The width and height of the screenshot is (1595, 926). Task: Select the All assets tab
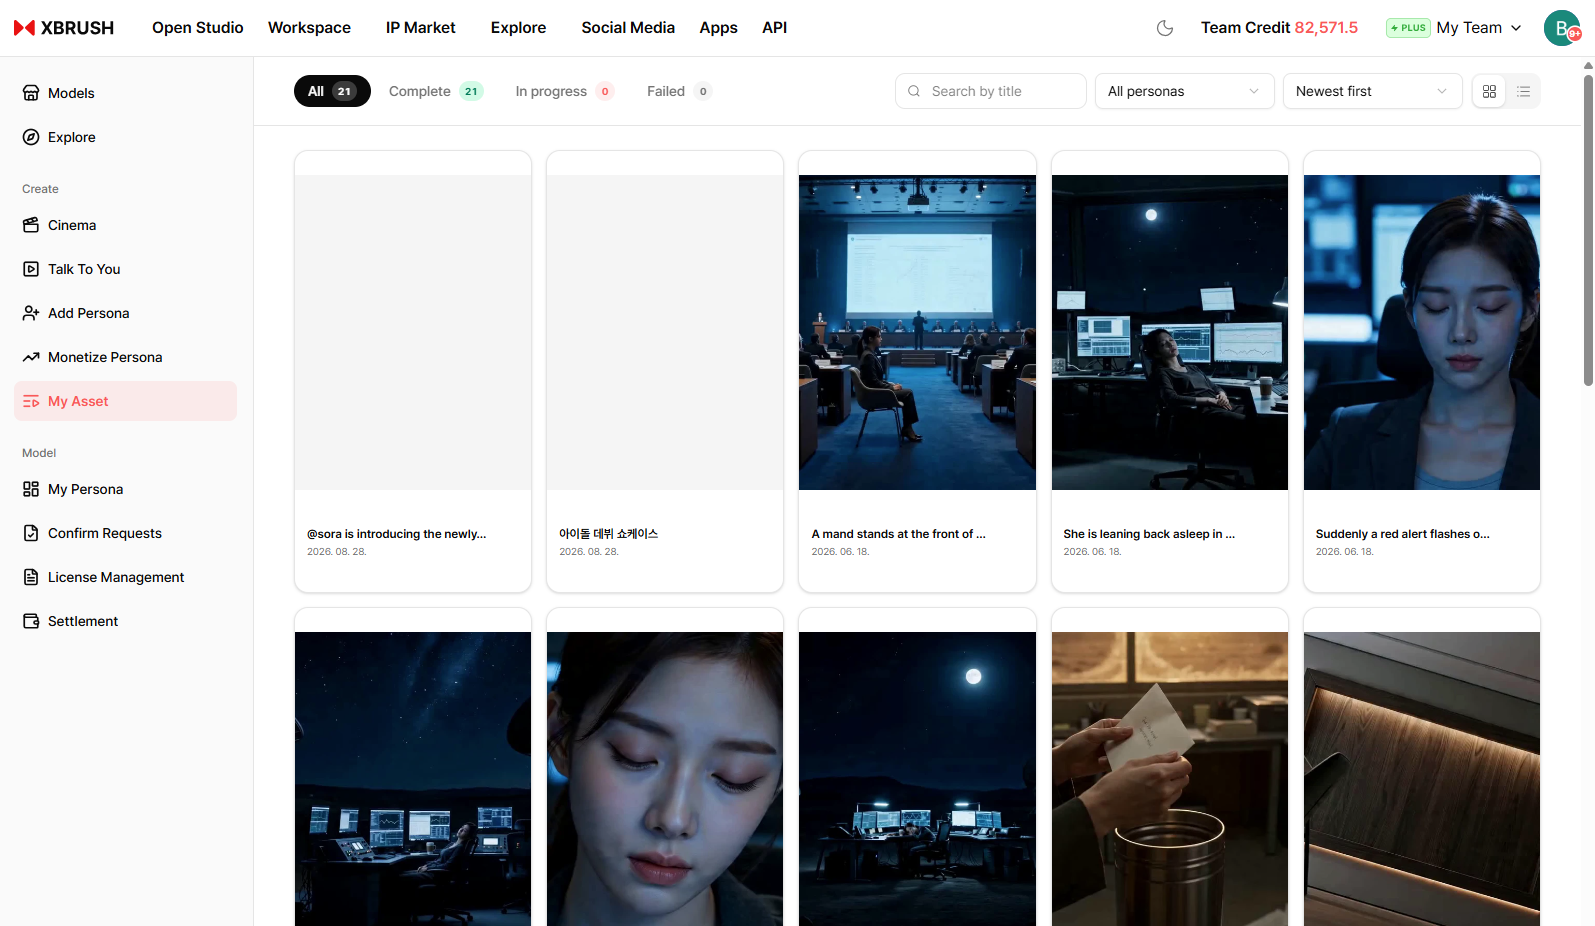coord(332,91)
